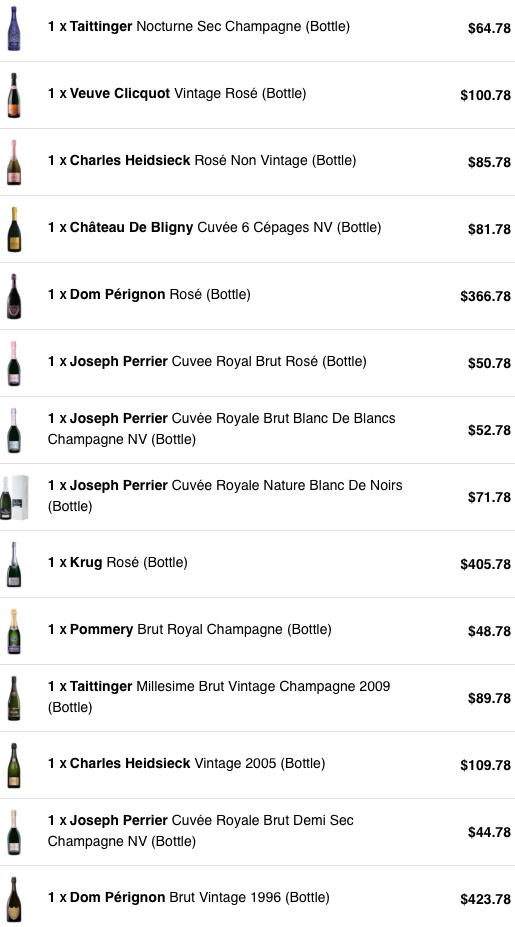Image resolution: width=515 pixels, height=927 pixels.
Task: Select the $405.78 Krug Rosé price
Action: [485, 564]
